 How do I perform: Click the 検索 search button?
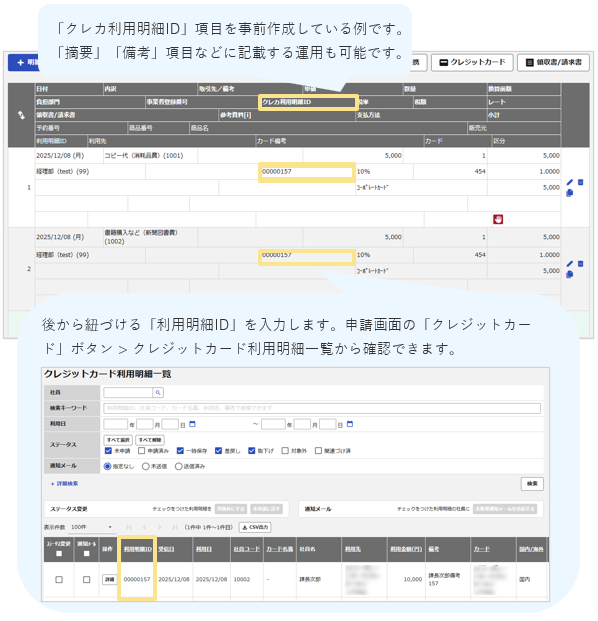click(x=532, y=484)
